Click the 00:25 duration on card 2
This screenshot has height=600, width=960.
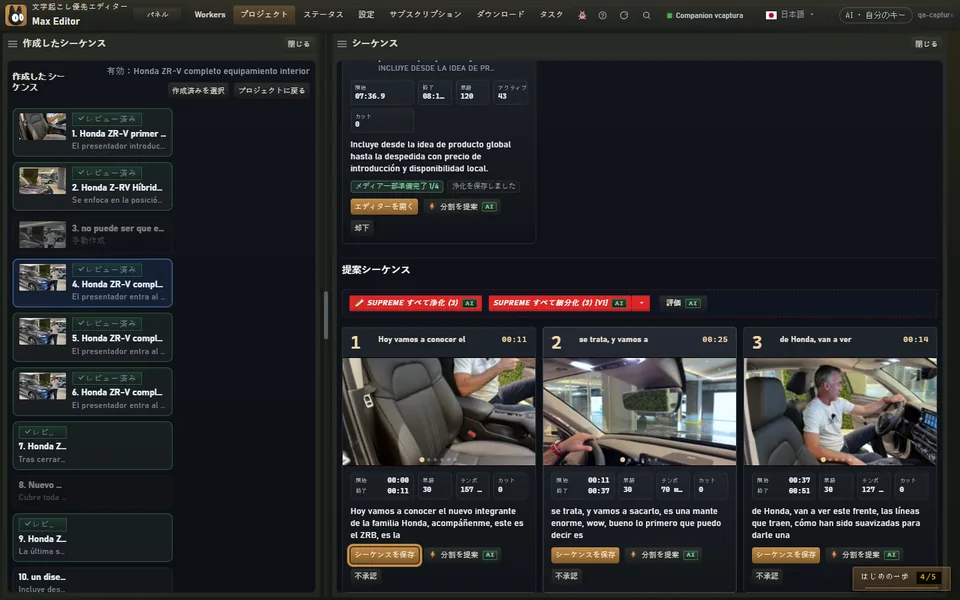click(714, 339)
